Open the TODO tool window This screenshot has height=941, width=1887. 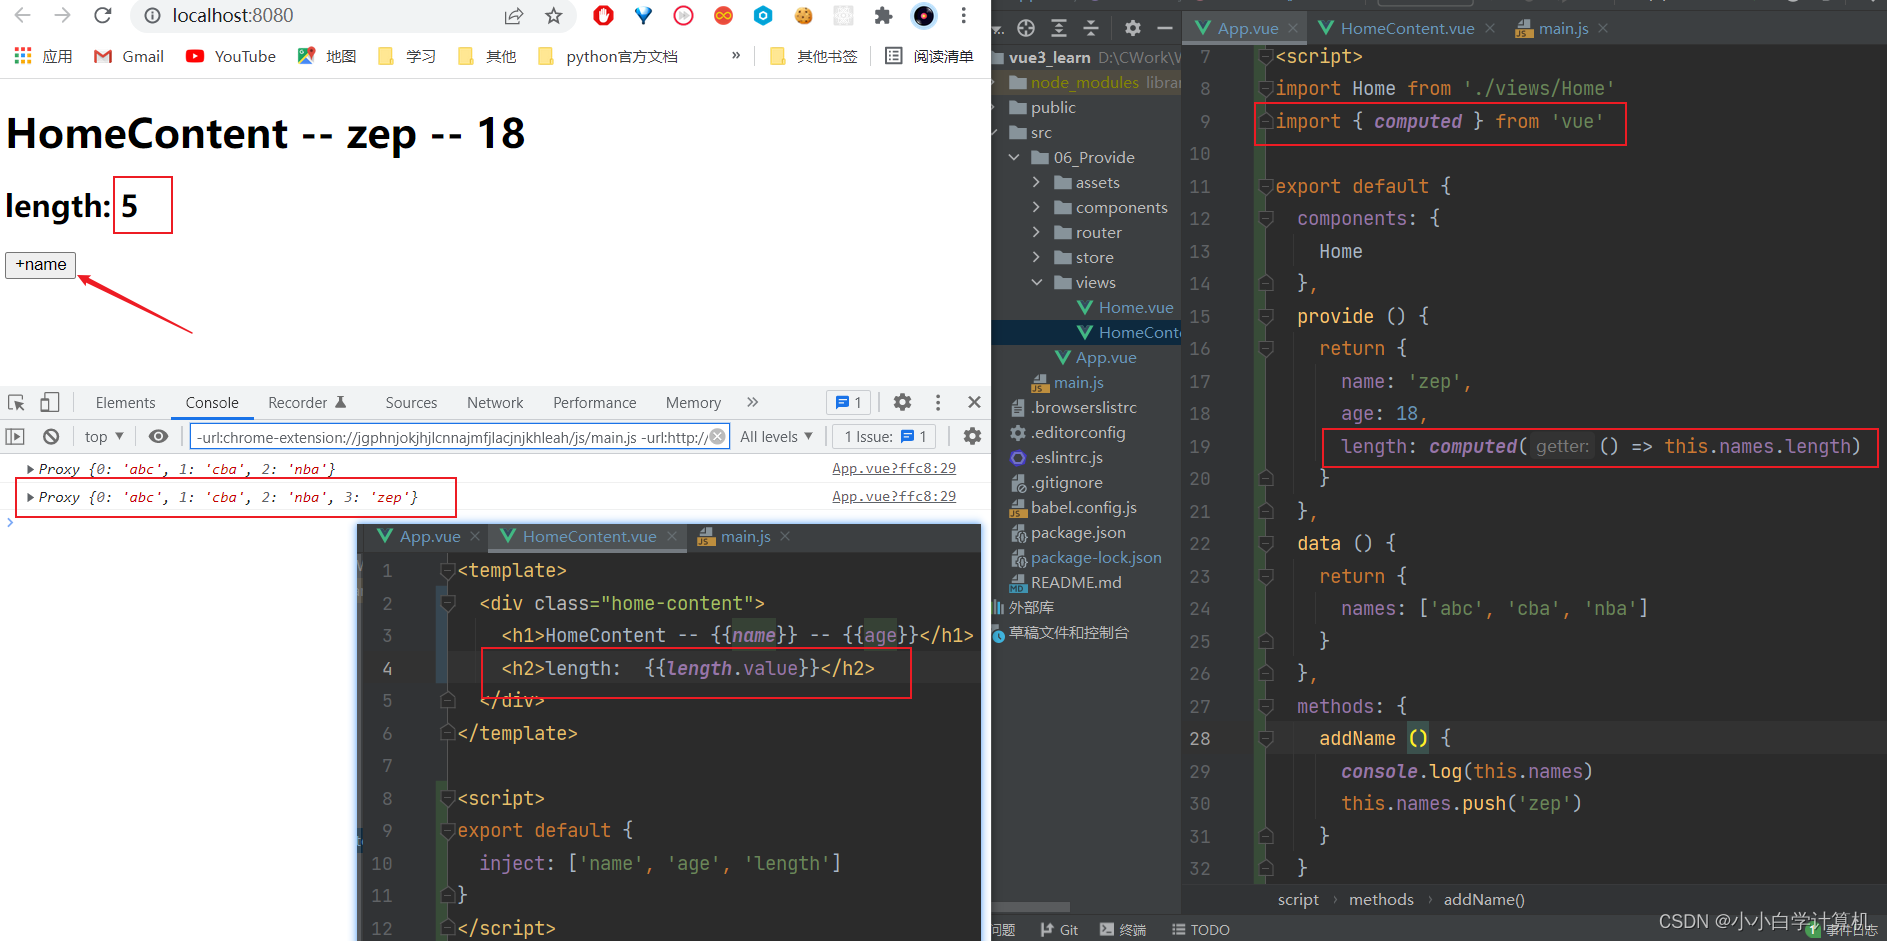[x=1201, y=930]
